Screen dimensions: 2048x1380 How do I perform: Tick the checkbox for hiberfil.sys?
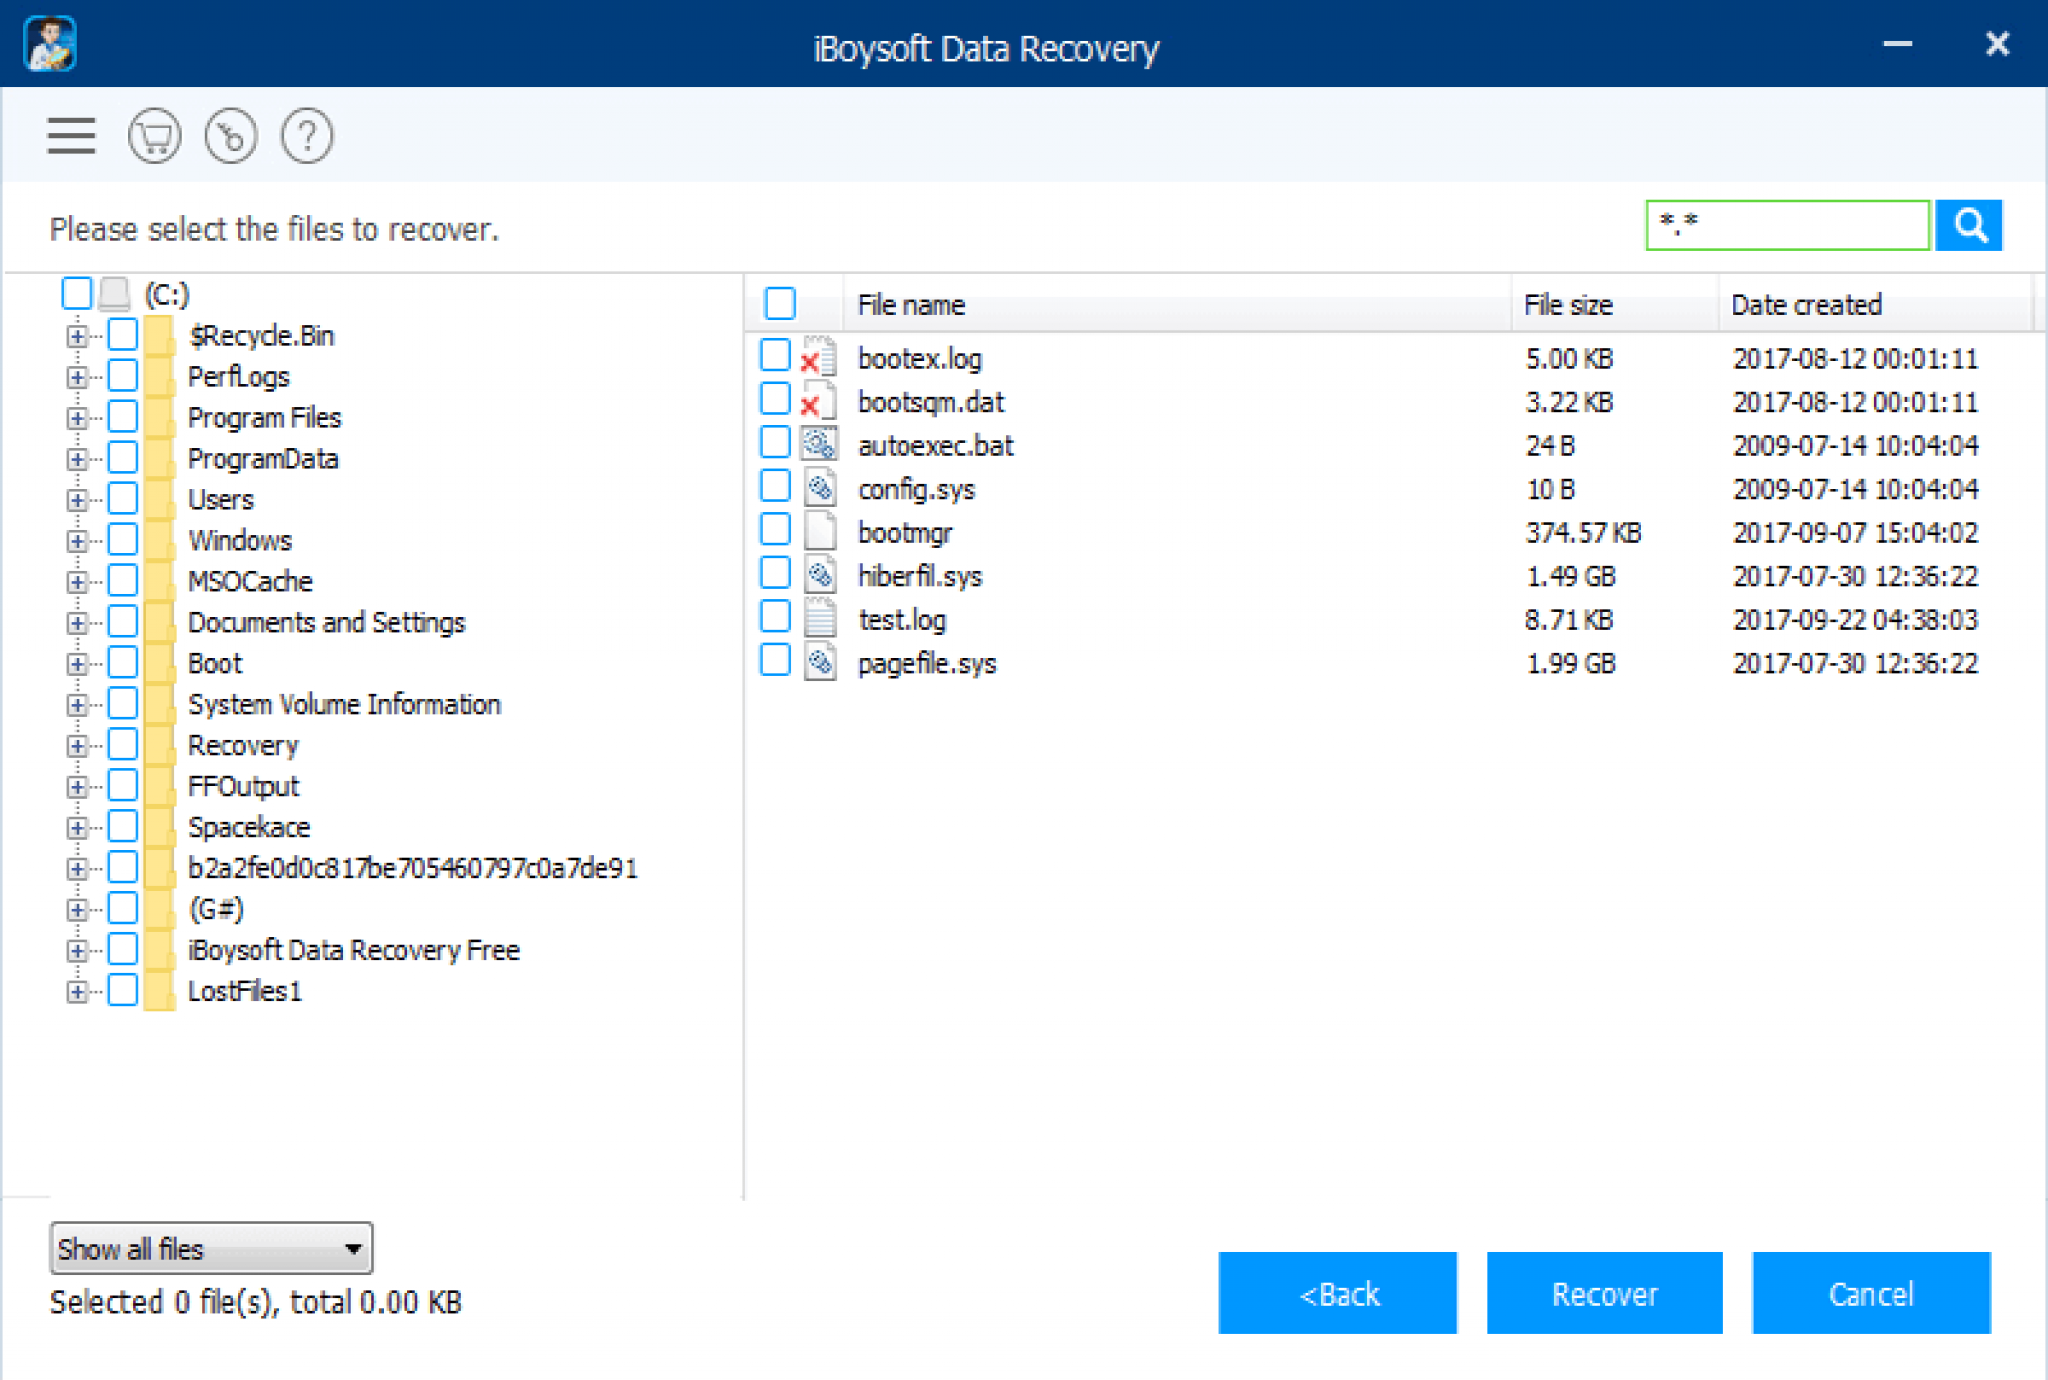(x=775, y=573)
